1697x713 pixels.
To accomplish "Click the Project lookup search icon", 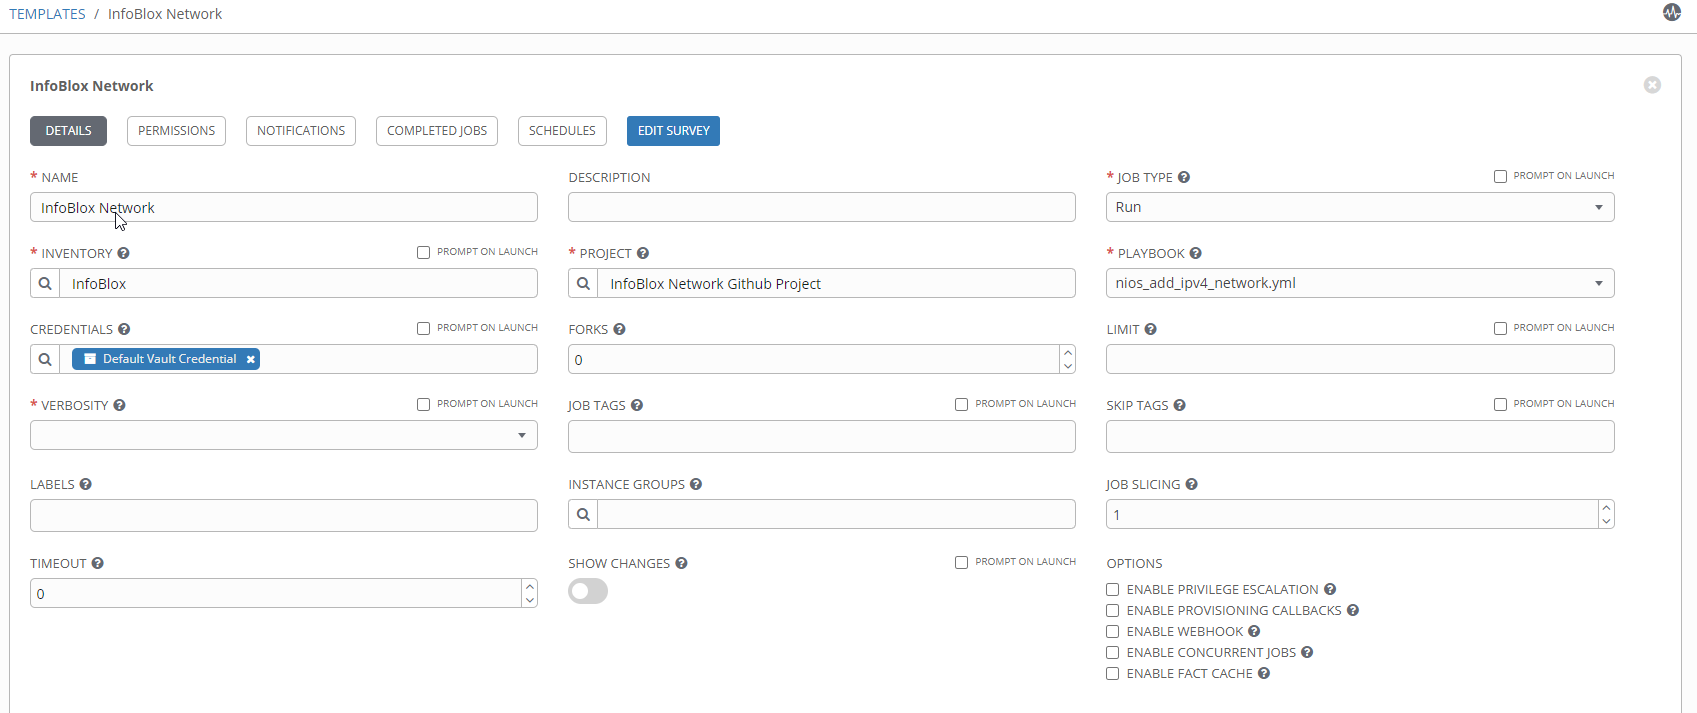I will point(583,284).
